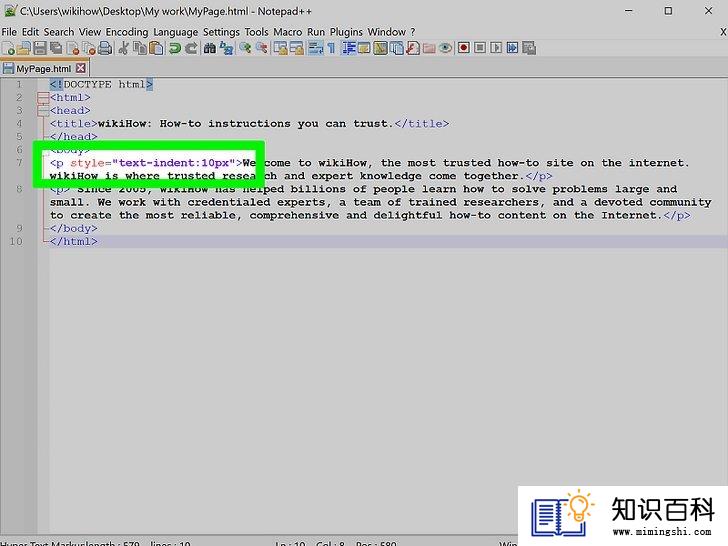Open the Tools menu
Viewport: 728px width, 546px height.
point(257,32)
